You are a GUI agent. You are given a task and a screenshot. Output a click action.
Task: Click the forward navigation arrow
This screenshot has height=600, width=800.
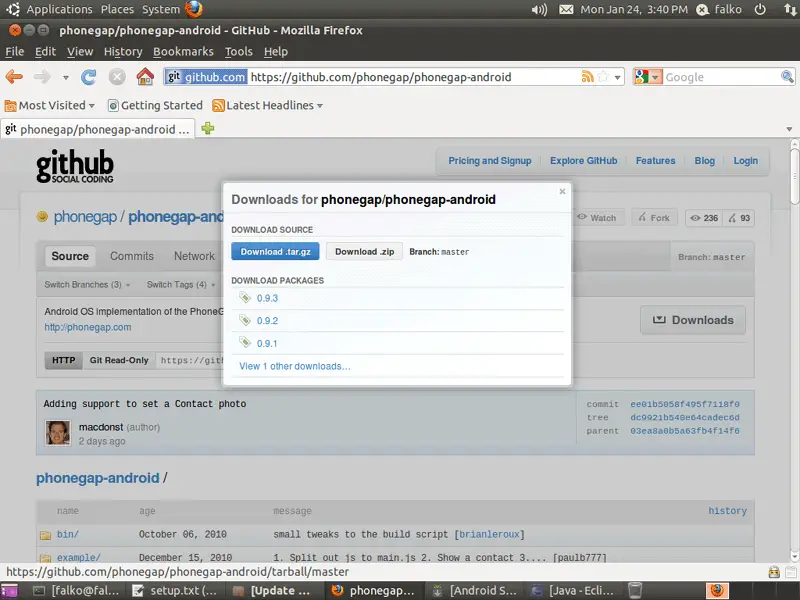coord(42,77)
